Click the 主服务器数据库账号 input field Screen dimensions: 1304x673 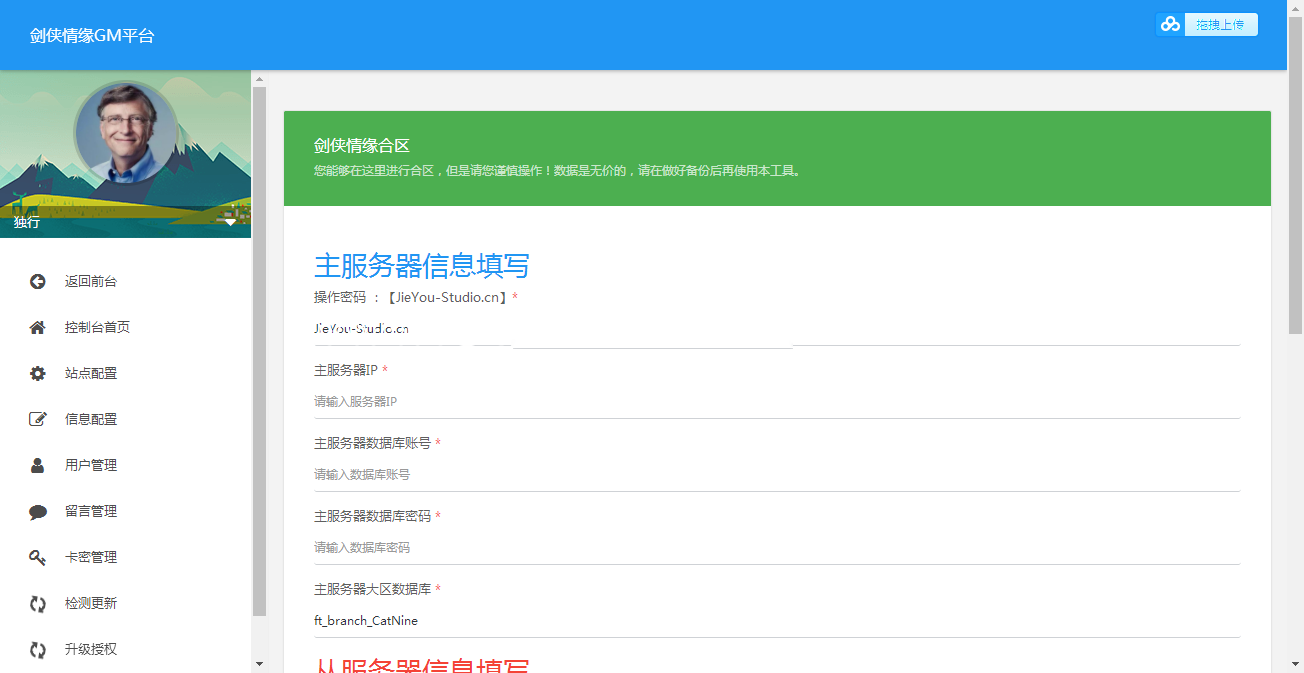776,475
